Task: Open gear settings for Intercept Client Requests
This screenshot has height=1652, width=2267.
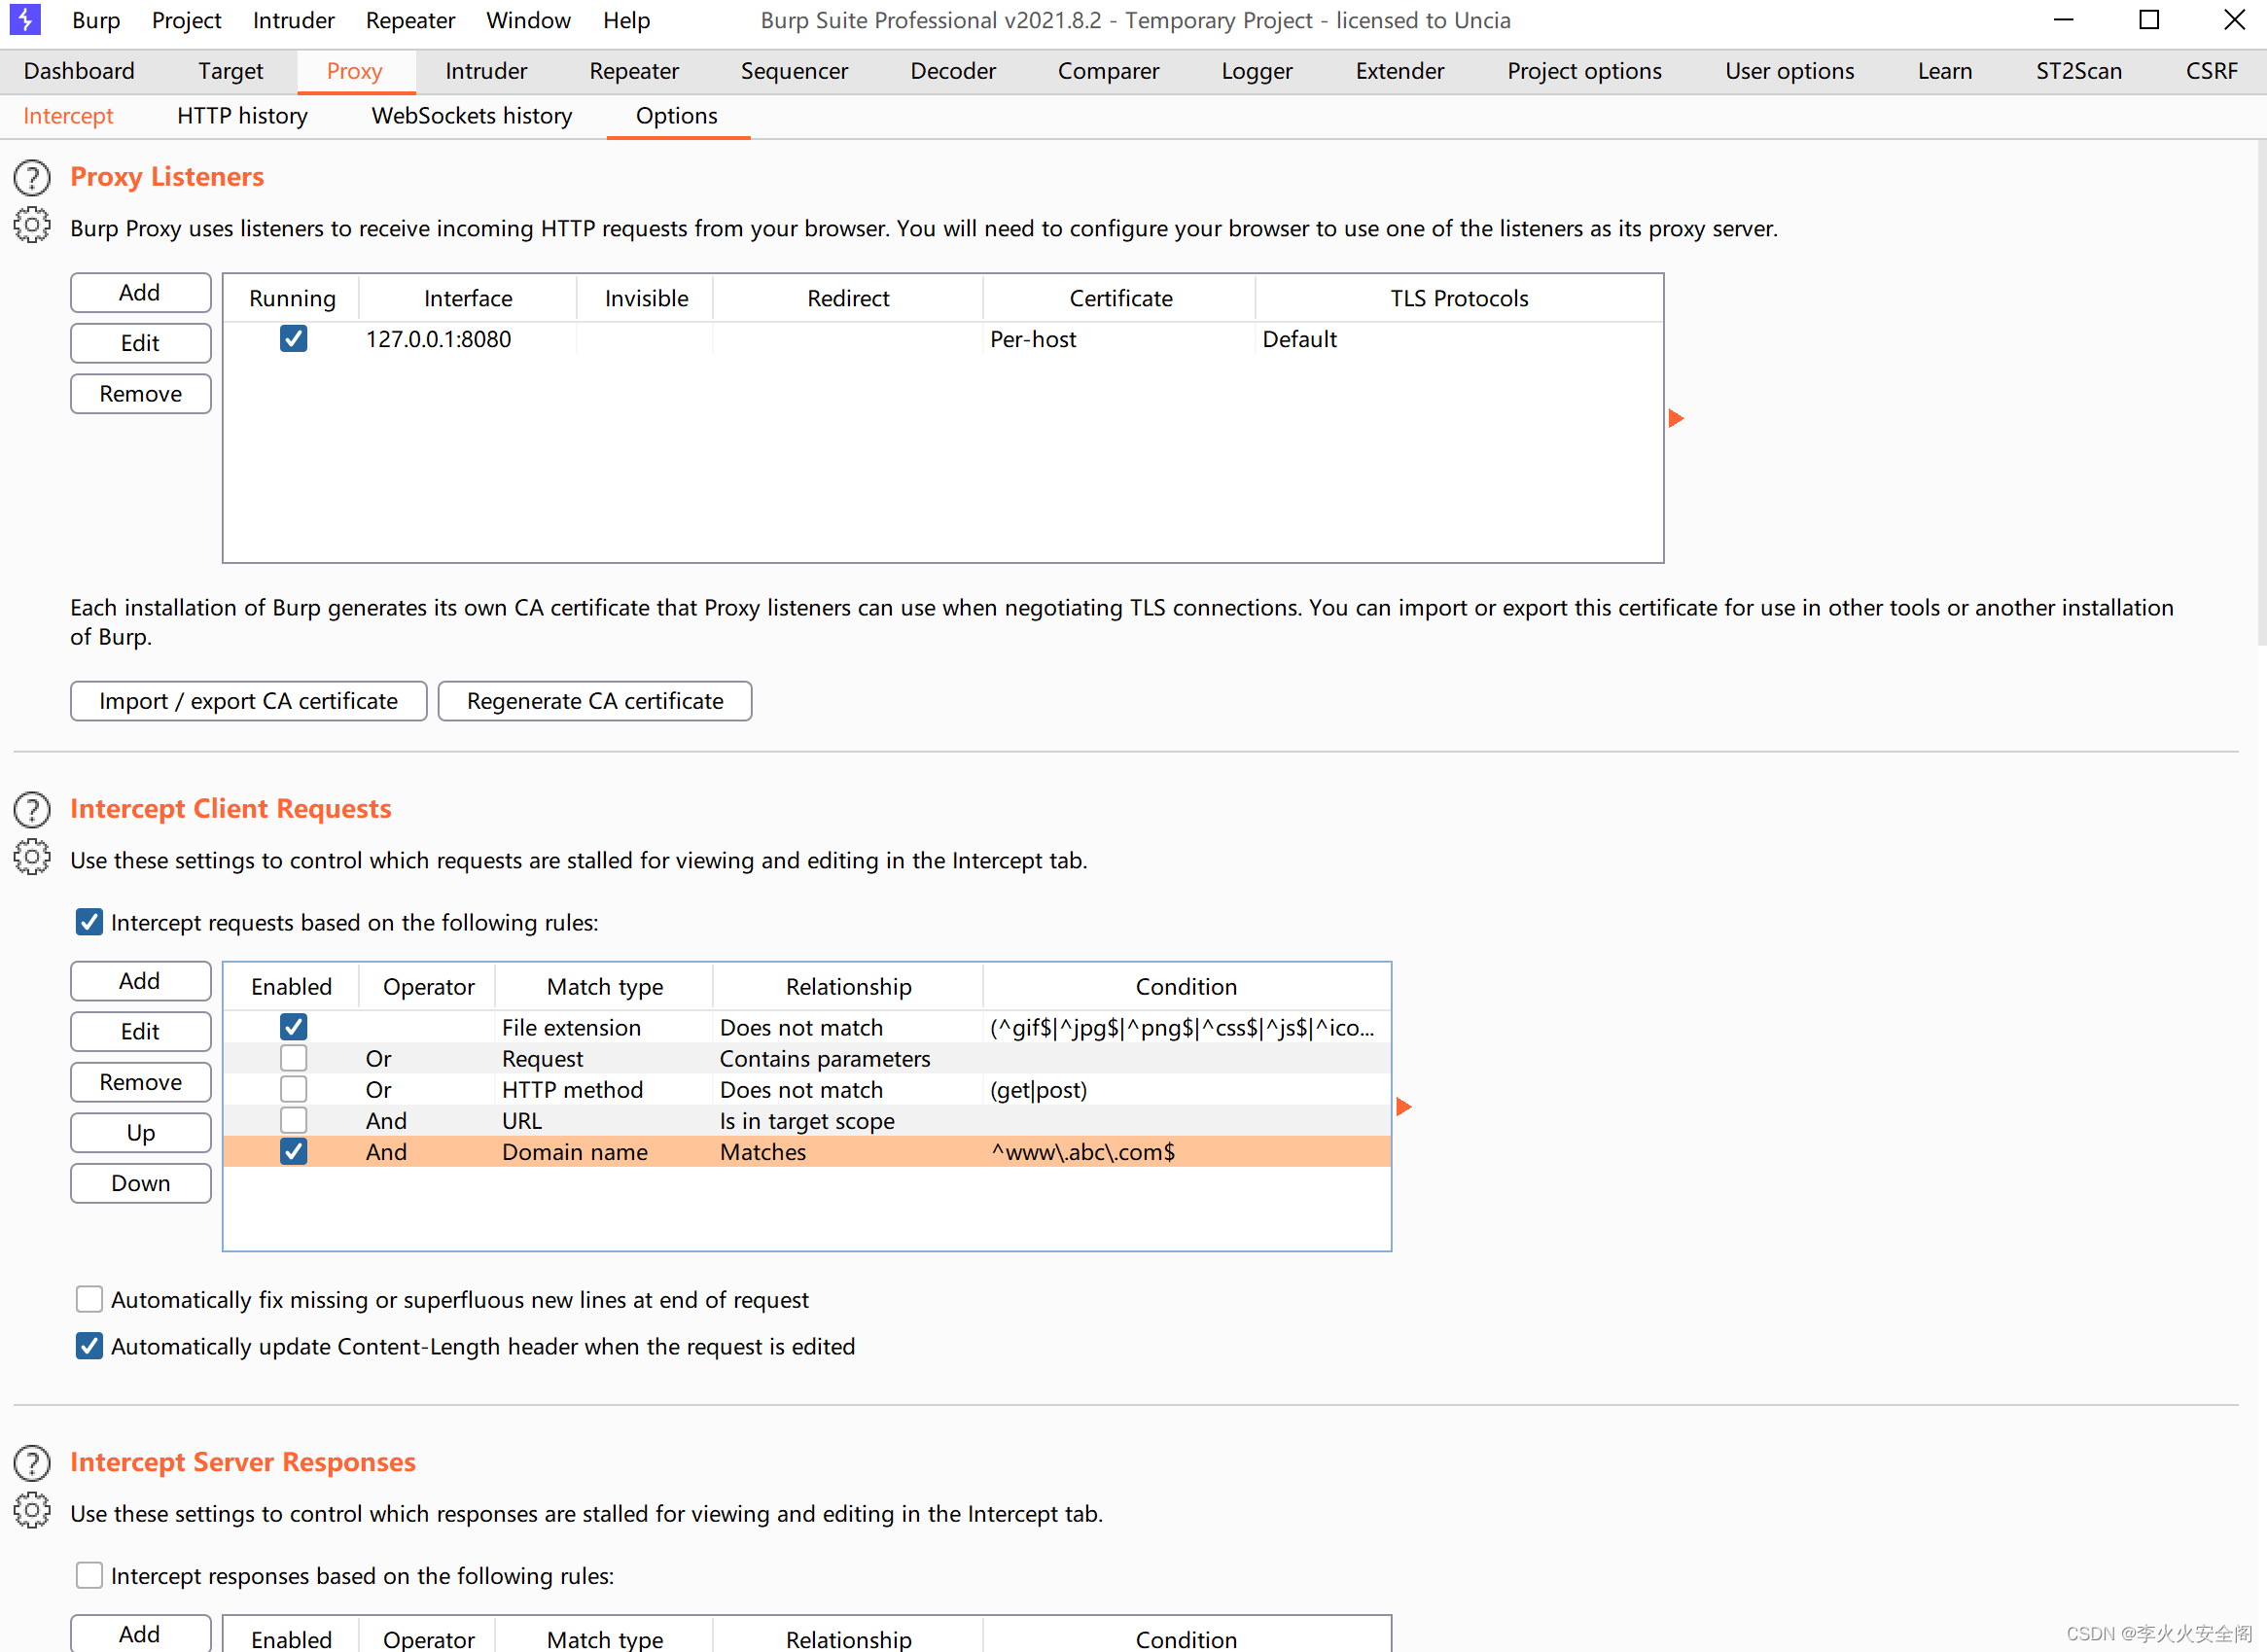Action: (32, 857)
